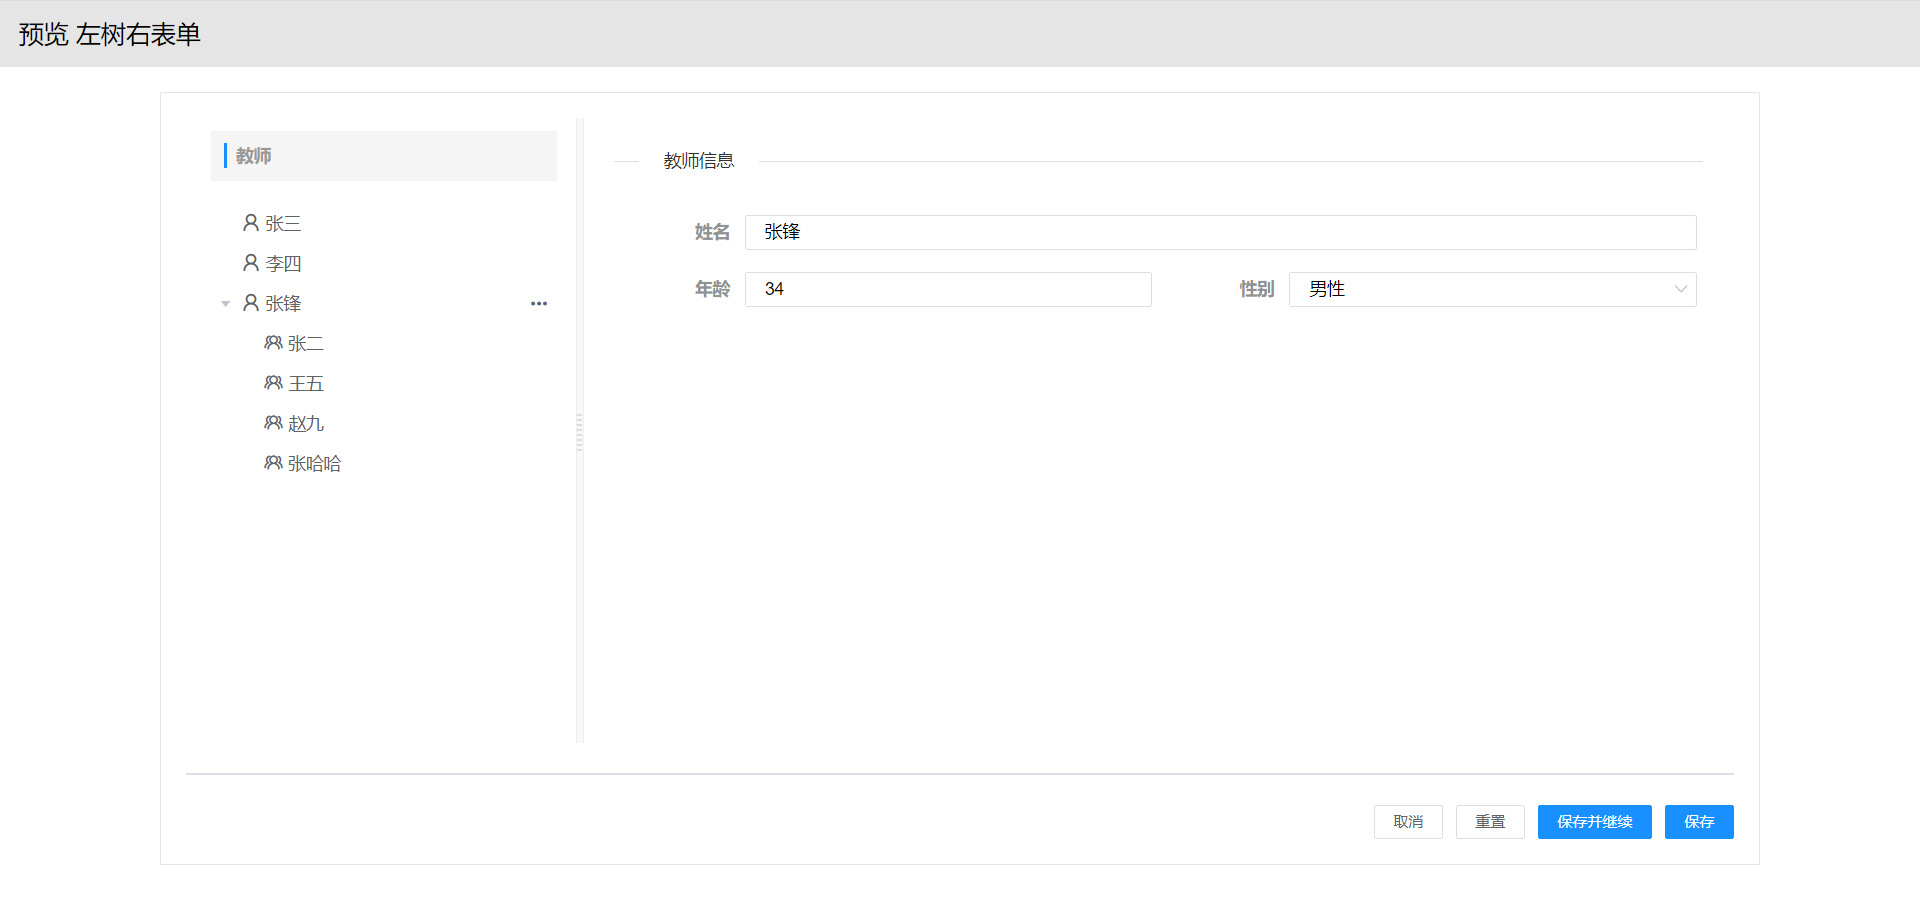Click the 姓名 input field
The image size is (1920, 902).
click(1220, 232)
